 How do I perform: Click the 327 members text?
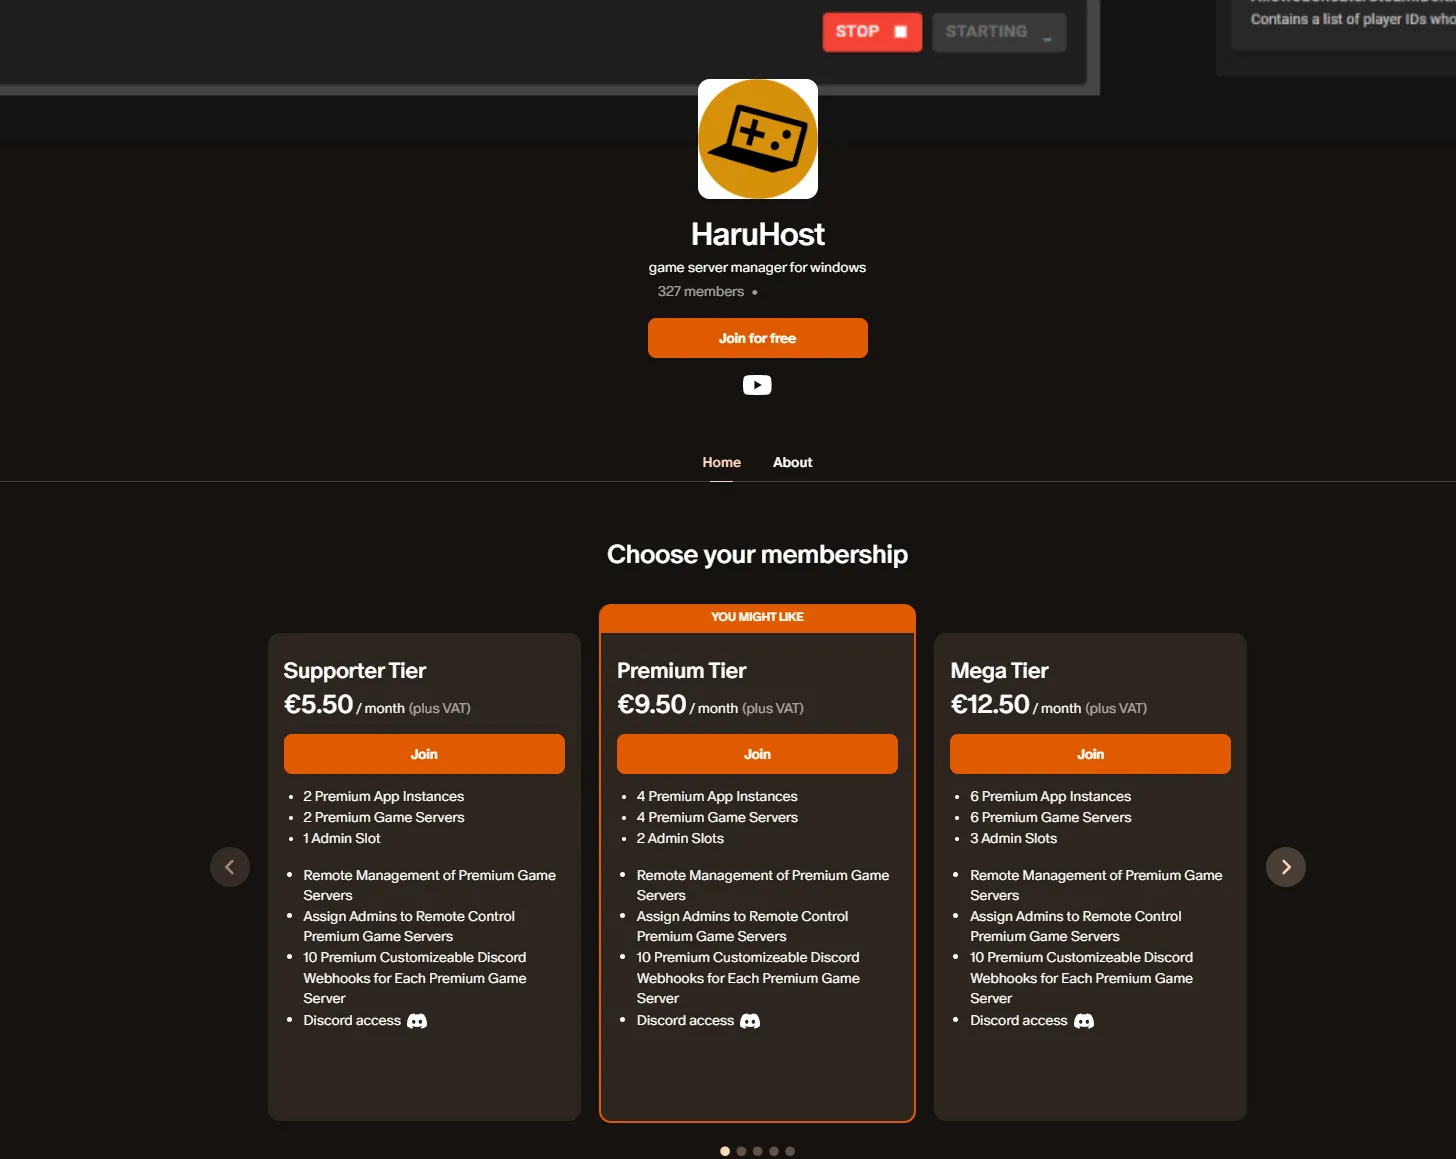[700, 291]
